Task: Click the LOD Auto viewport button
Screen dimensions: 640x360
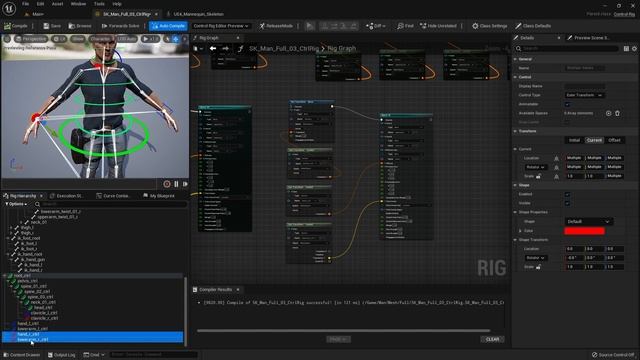Action: [127, 39]
